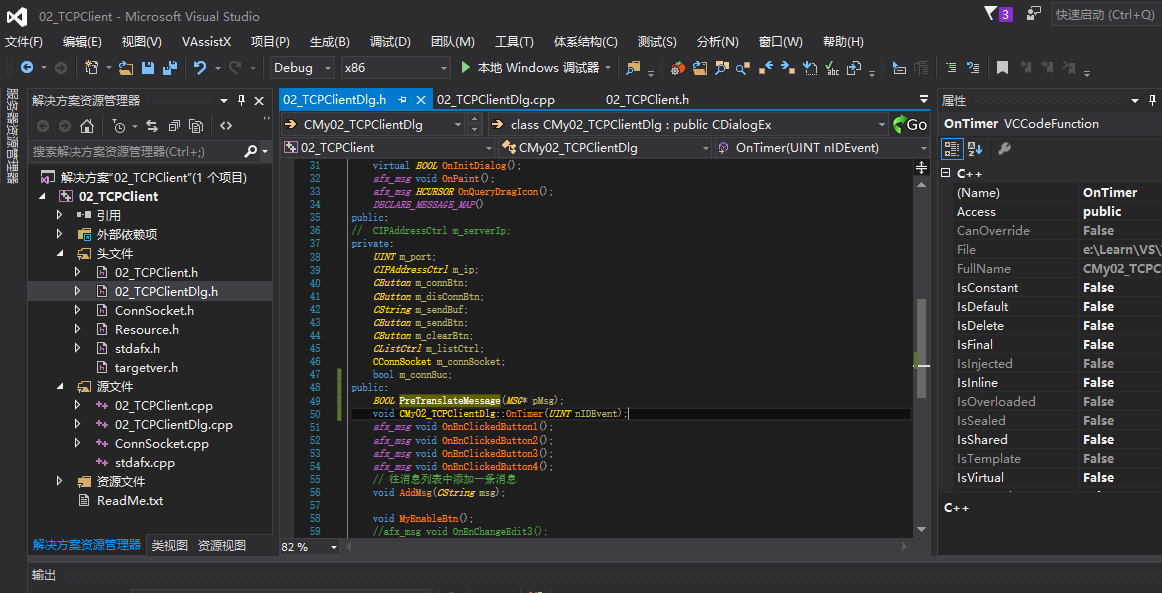This screenshot has width=1162, height=593.
Task: Toggle the pin on 02_TCPClientDlg.h tab
Action: tap(402, 99)
